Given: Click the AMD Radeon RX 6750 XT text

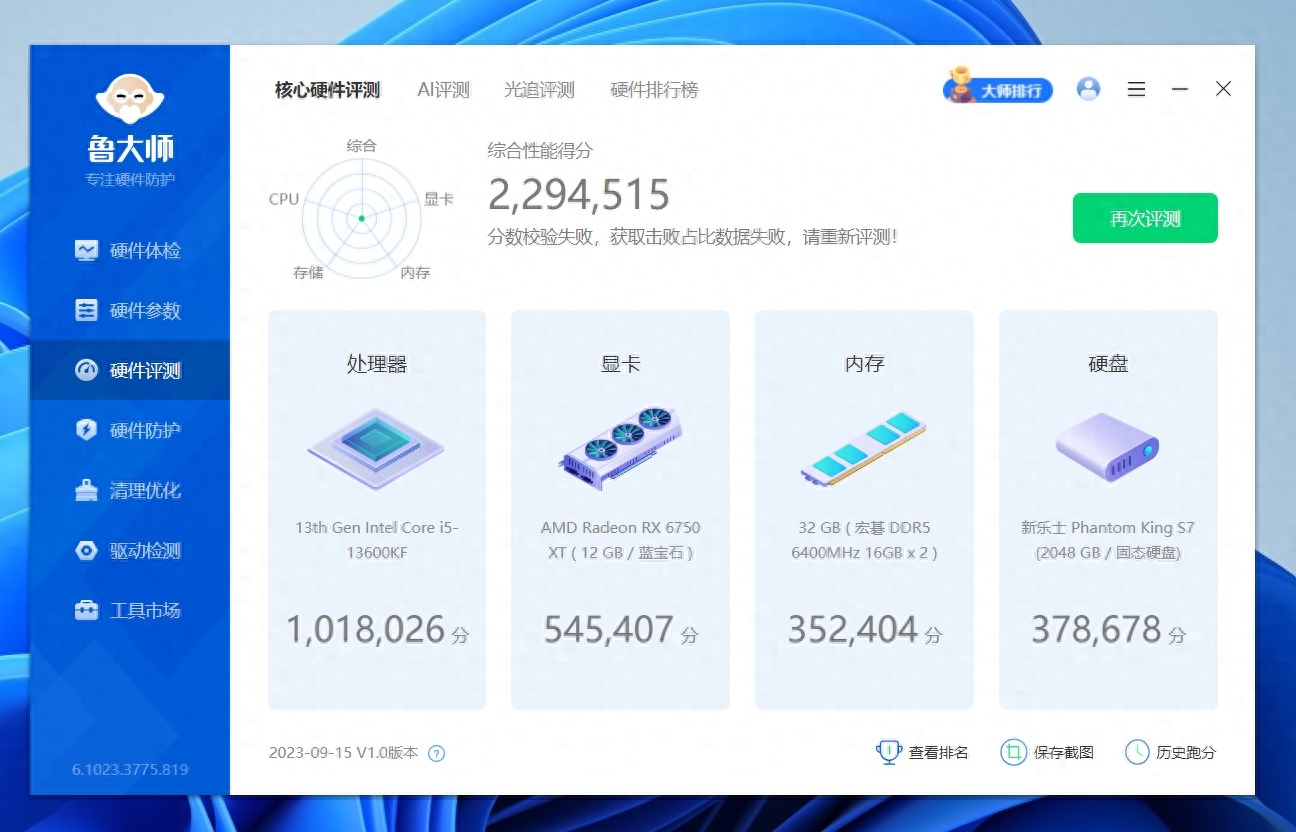Looking at the screenshot, I should click(620, 540).
